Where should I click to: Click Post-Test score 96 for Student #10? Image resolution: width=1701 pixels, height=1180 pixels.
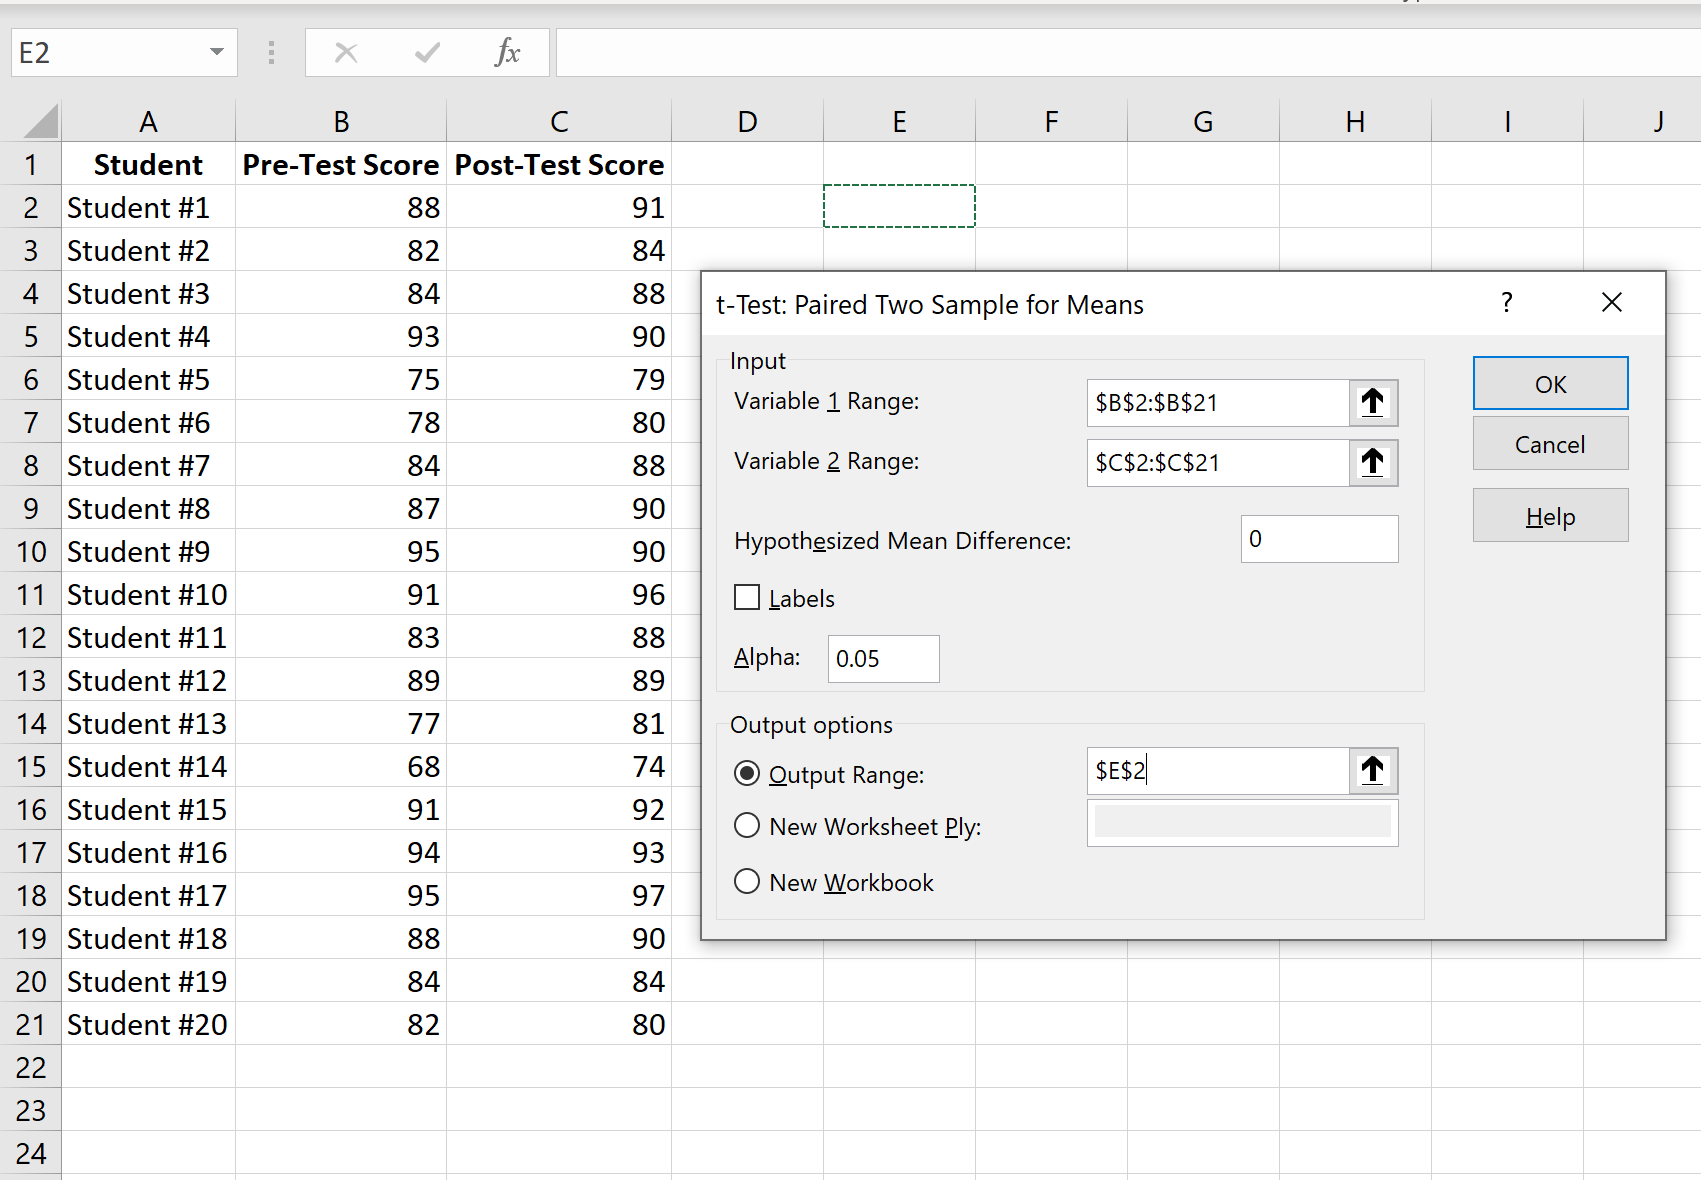[x=559, y=594]
